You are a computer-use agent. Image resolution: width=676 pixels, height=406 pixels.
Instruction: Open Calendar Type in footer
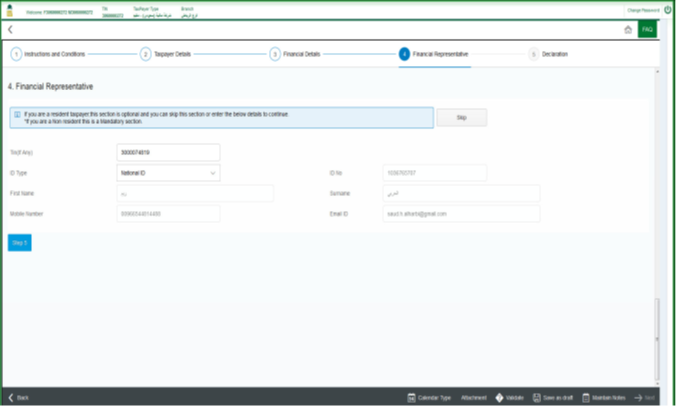click(x=412, y=398)
